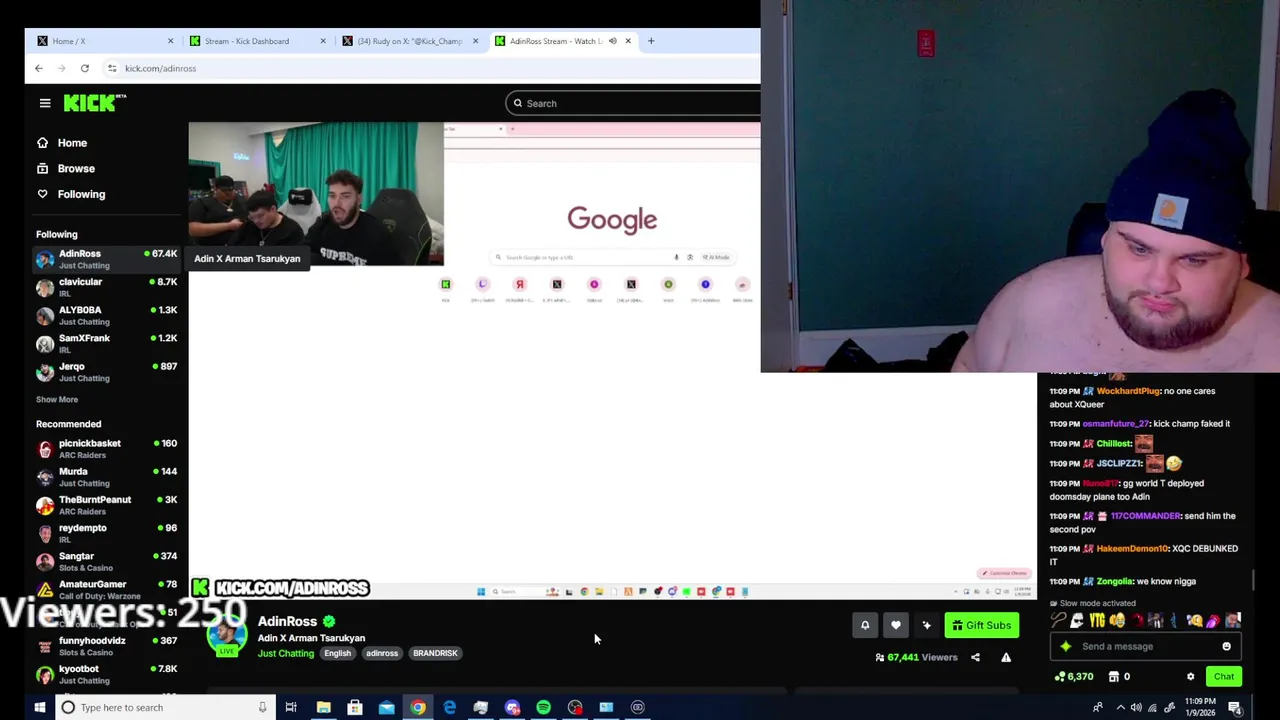The image size is (1280, 720).
Task: Close the Kick Dashboard tab
Action: tap(322, 41)
